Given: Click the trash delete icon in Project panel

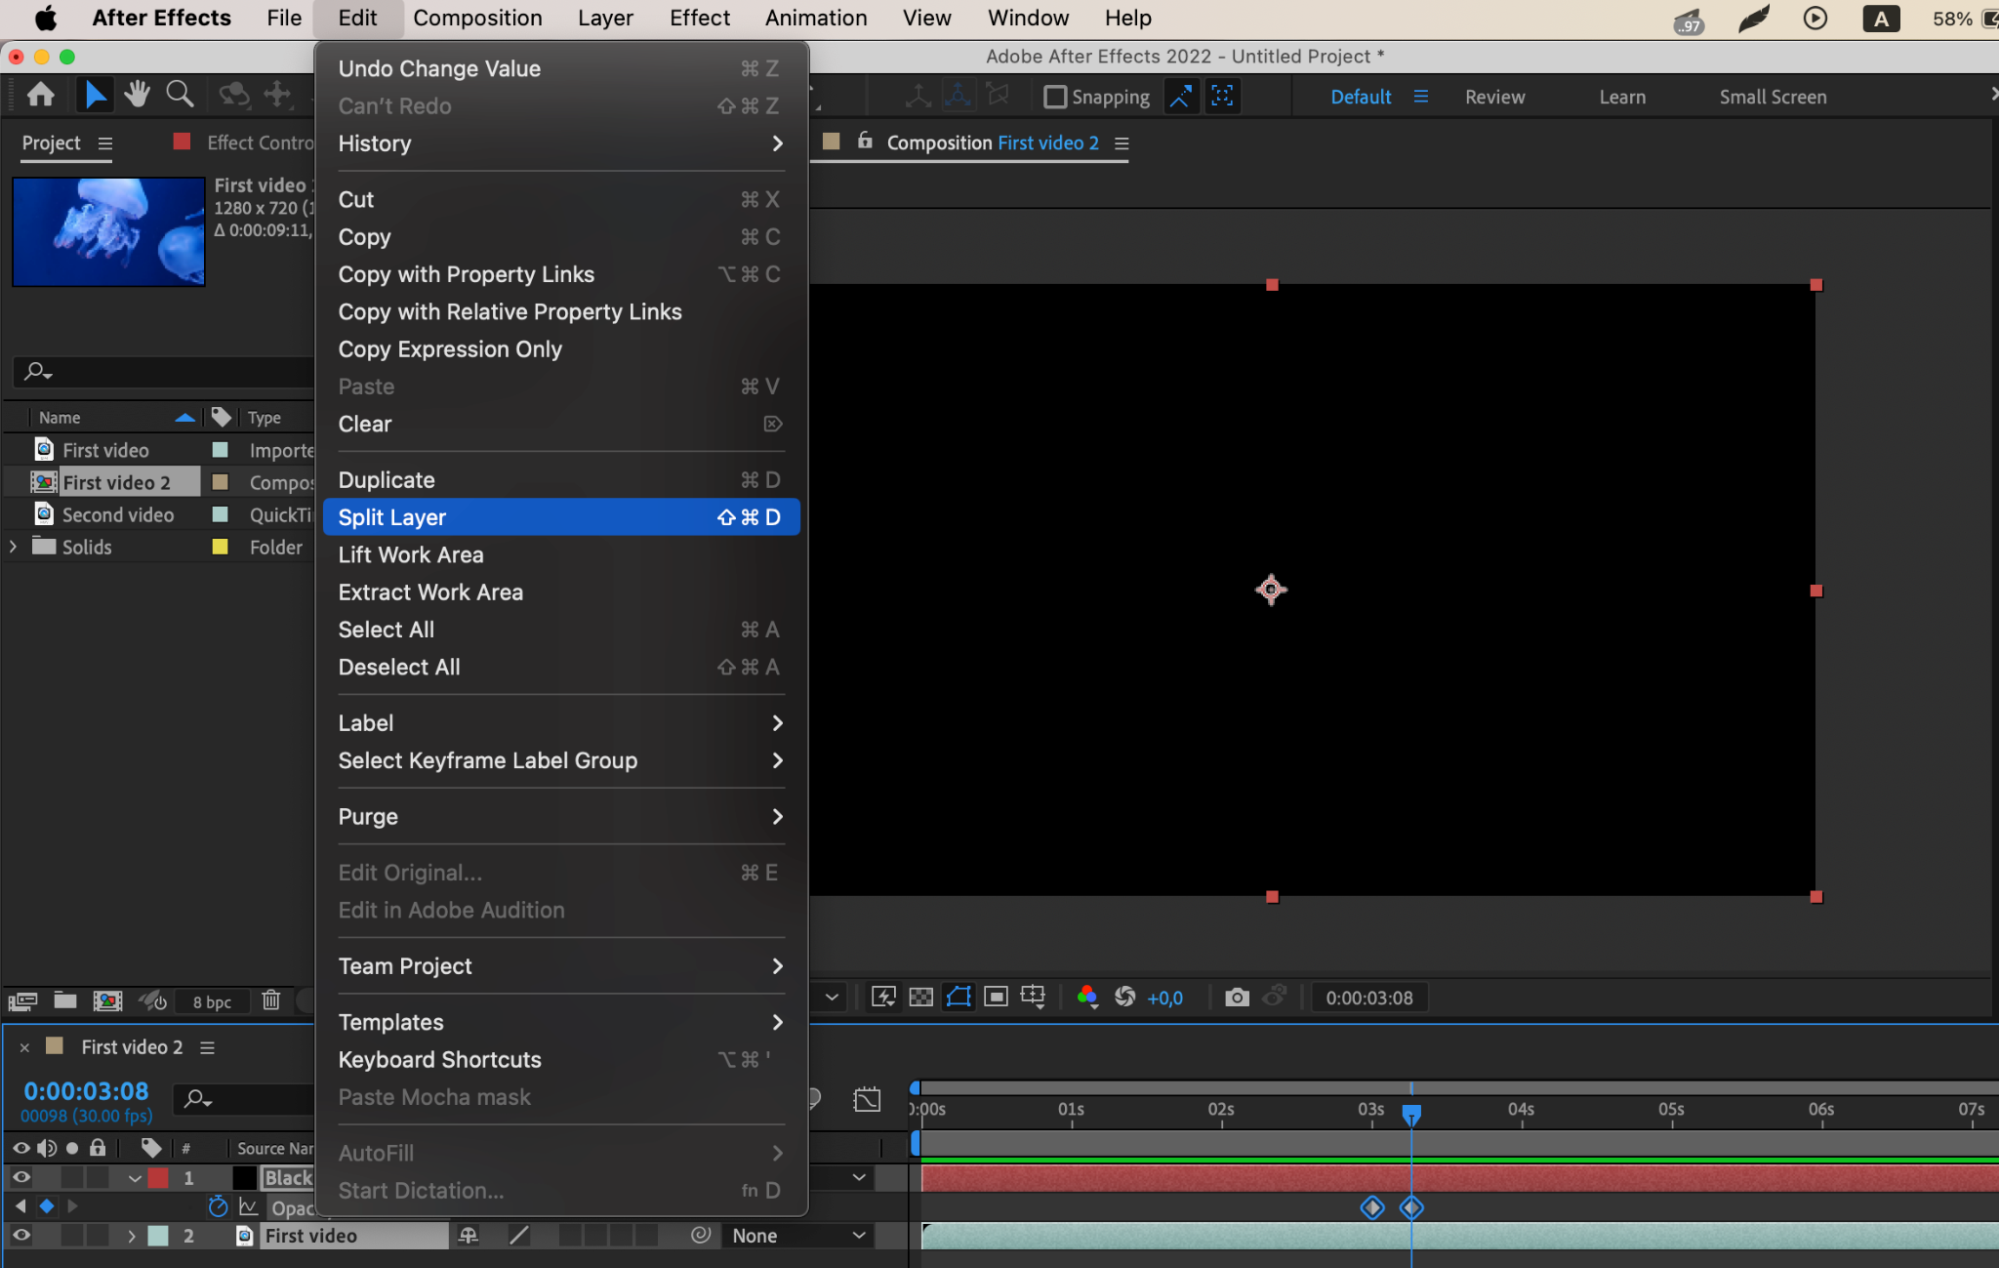Looking at the screenshot, I should (x=271, y=1001).
